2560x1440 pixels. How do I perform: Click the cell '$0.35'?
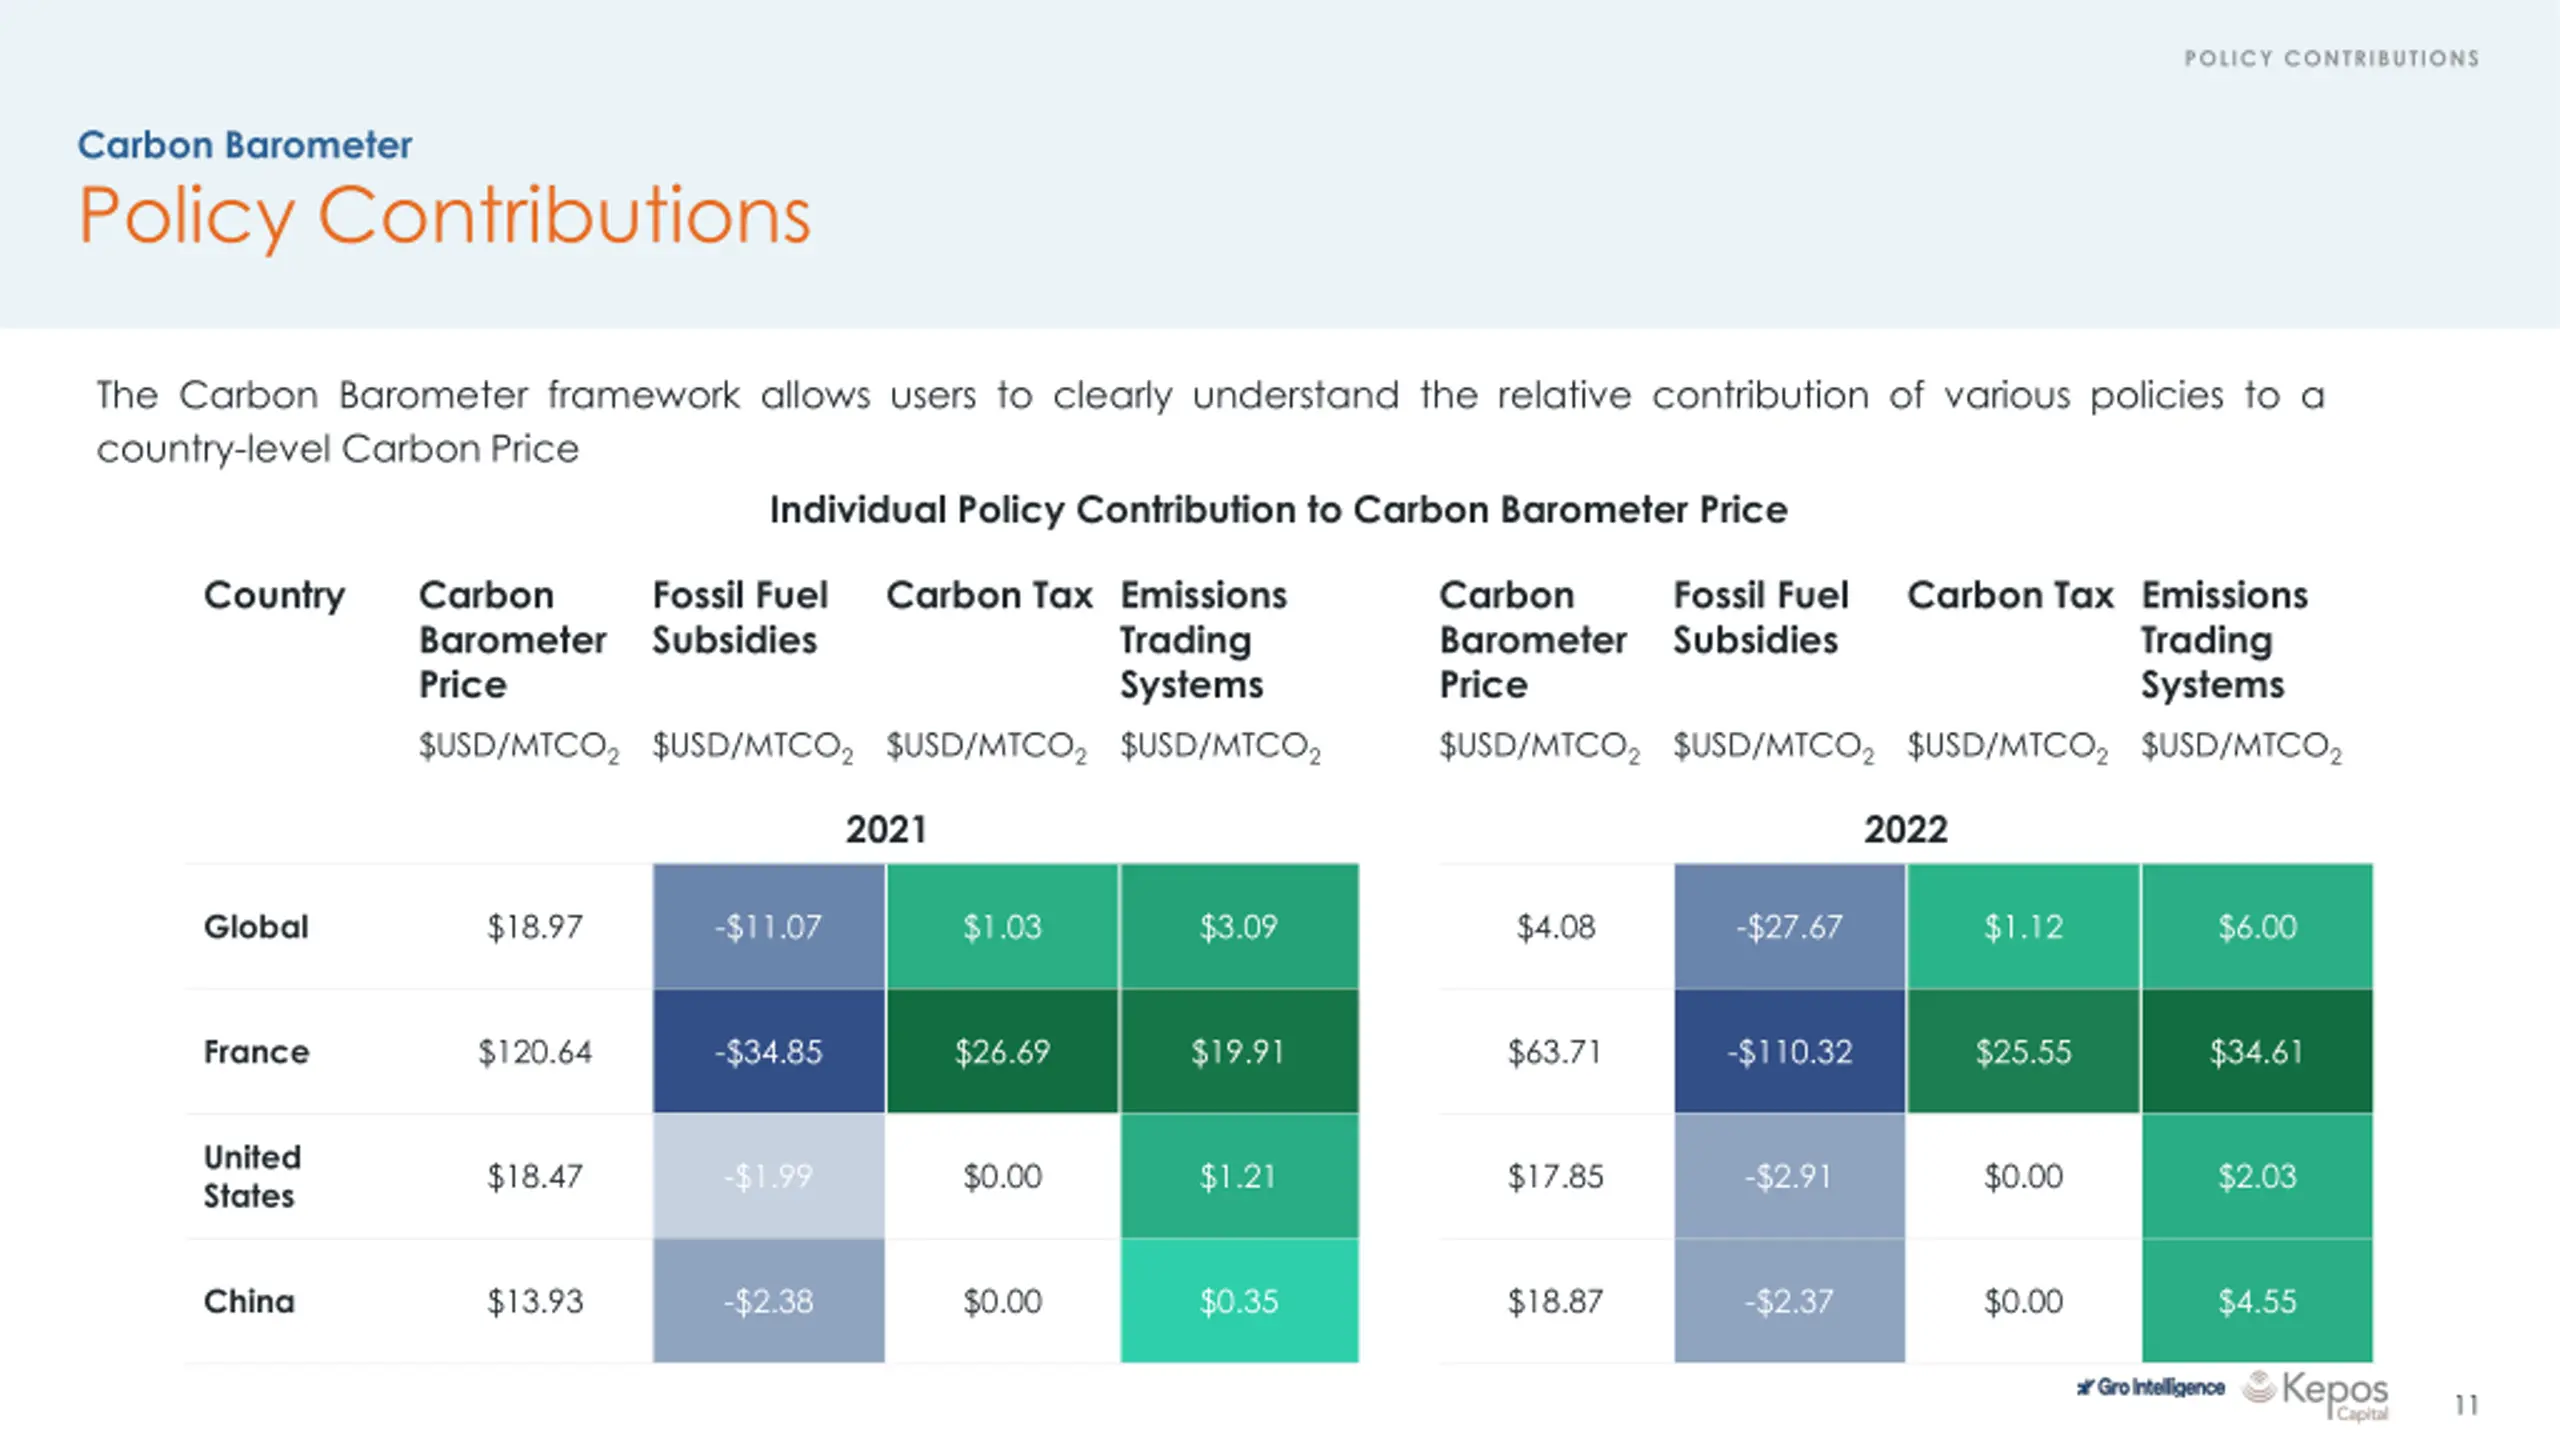[1239, 1301]
